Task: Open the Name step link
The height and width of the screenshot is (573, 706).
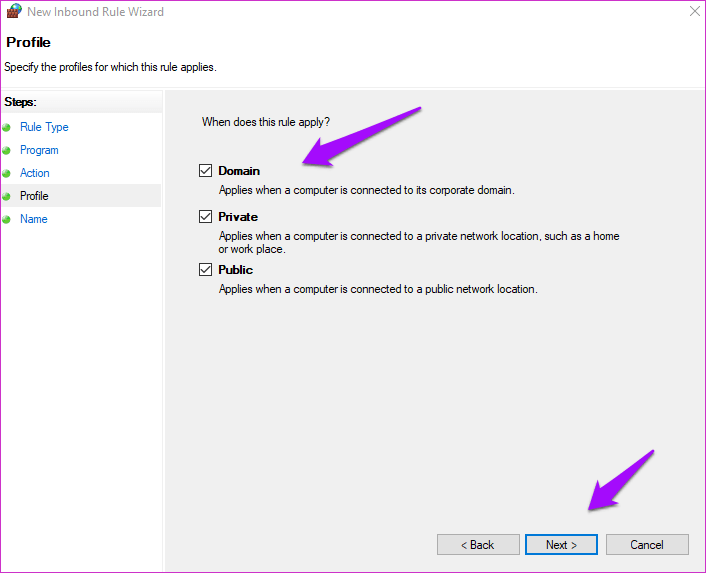Action: tap(34, 219)
